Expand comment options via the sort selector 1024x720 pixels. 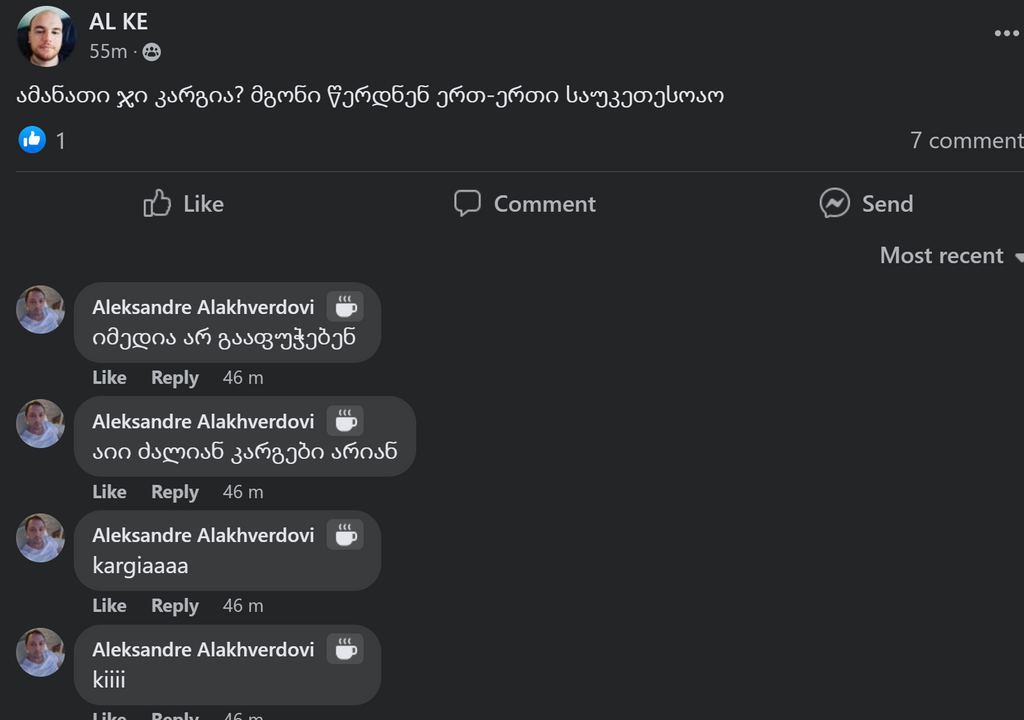tap(941, 256)
